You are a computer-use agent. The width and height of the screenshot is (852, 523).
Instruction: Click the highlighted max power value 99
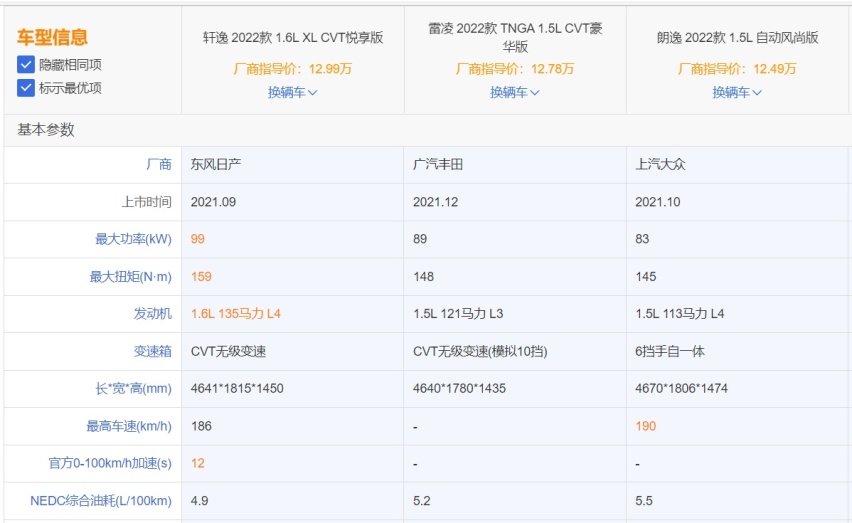[x=198, y=239]
